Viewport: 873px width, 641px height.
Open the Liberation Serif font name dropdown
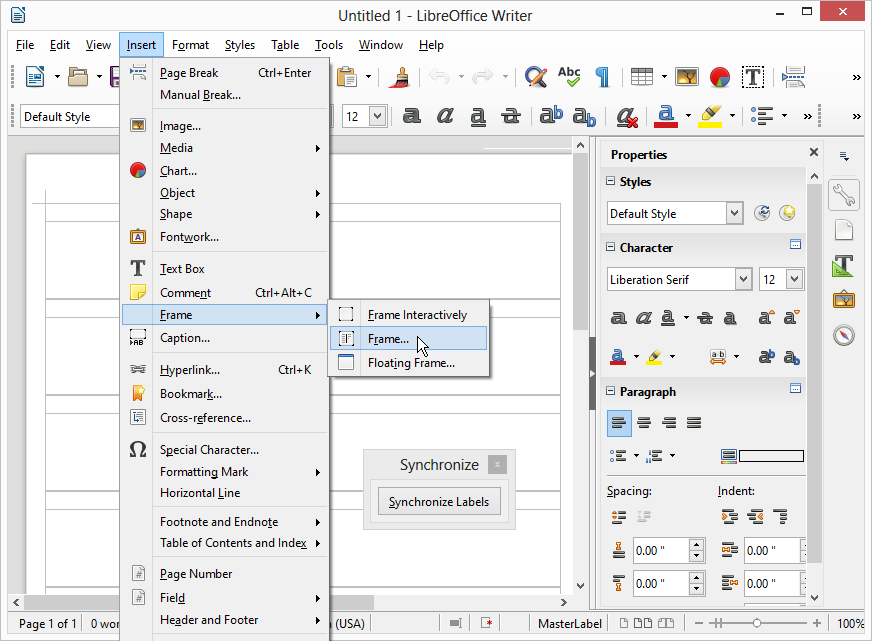point(743,279)
